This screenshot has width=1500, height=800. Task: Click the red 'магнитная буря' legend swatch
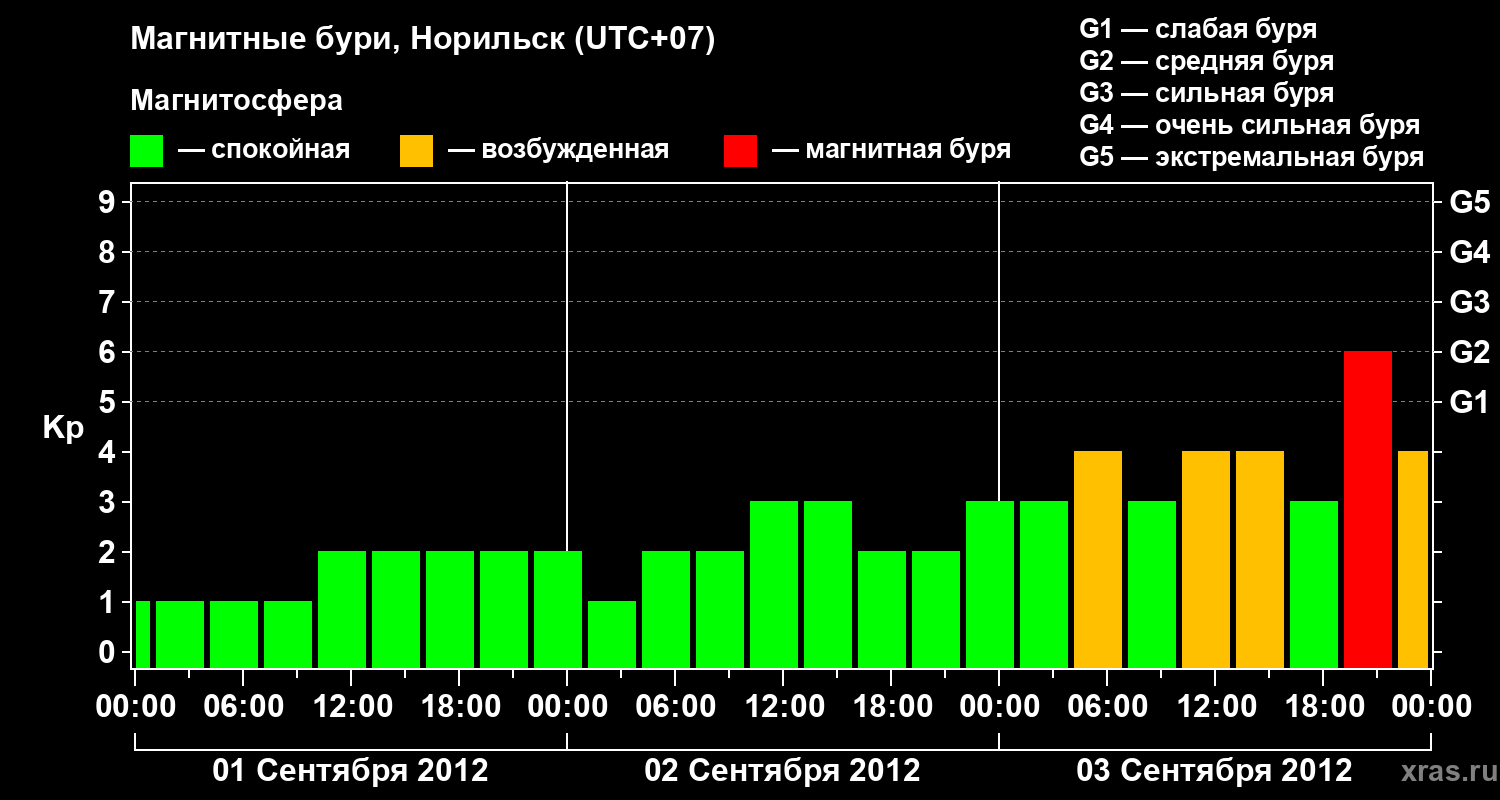(740, 151)
